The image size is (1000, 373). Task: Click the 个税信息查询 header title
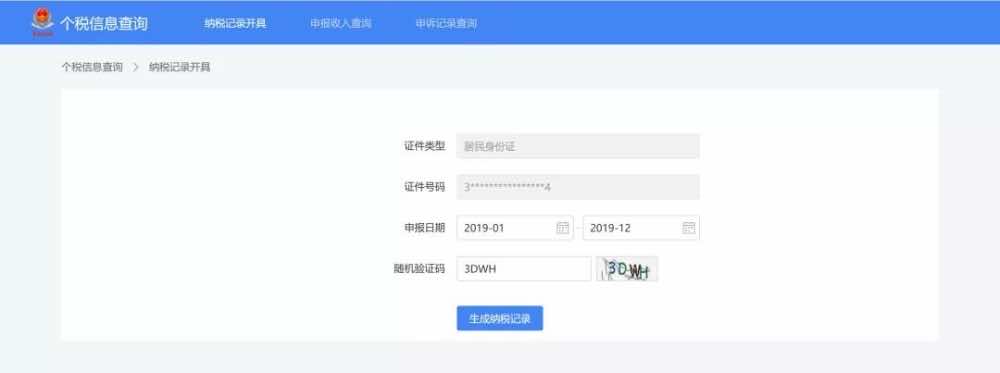coord(103,24)
